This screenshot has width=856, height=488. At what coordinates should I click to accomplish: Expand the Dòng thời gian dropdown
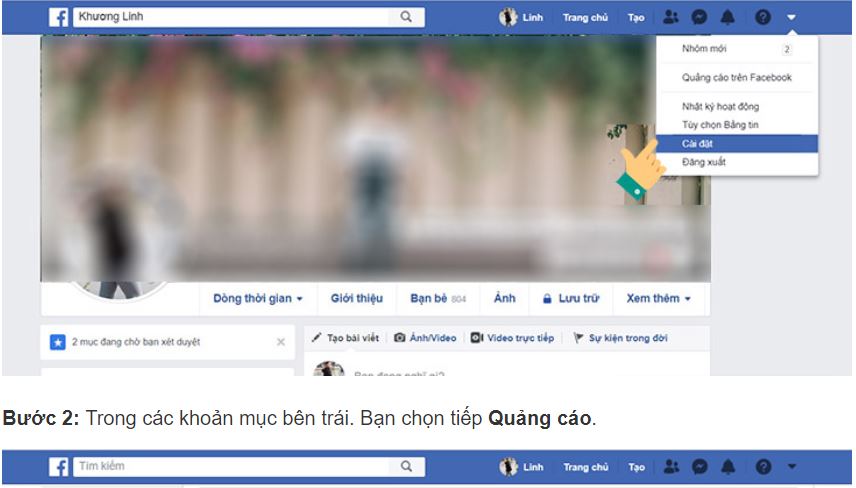258,299
